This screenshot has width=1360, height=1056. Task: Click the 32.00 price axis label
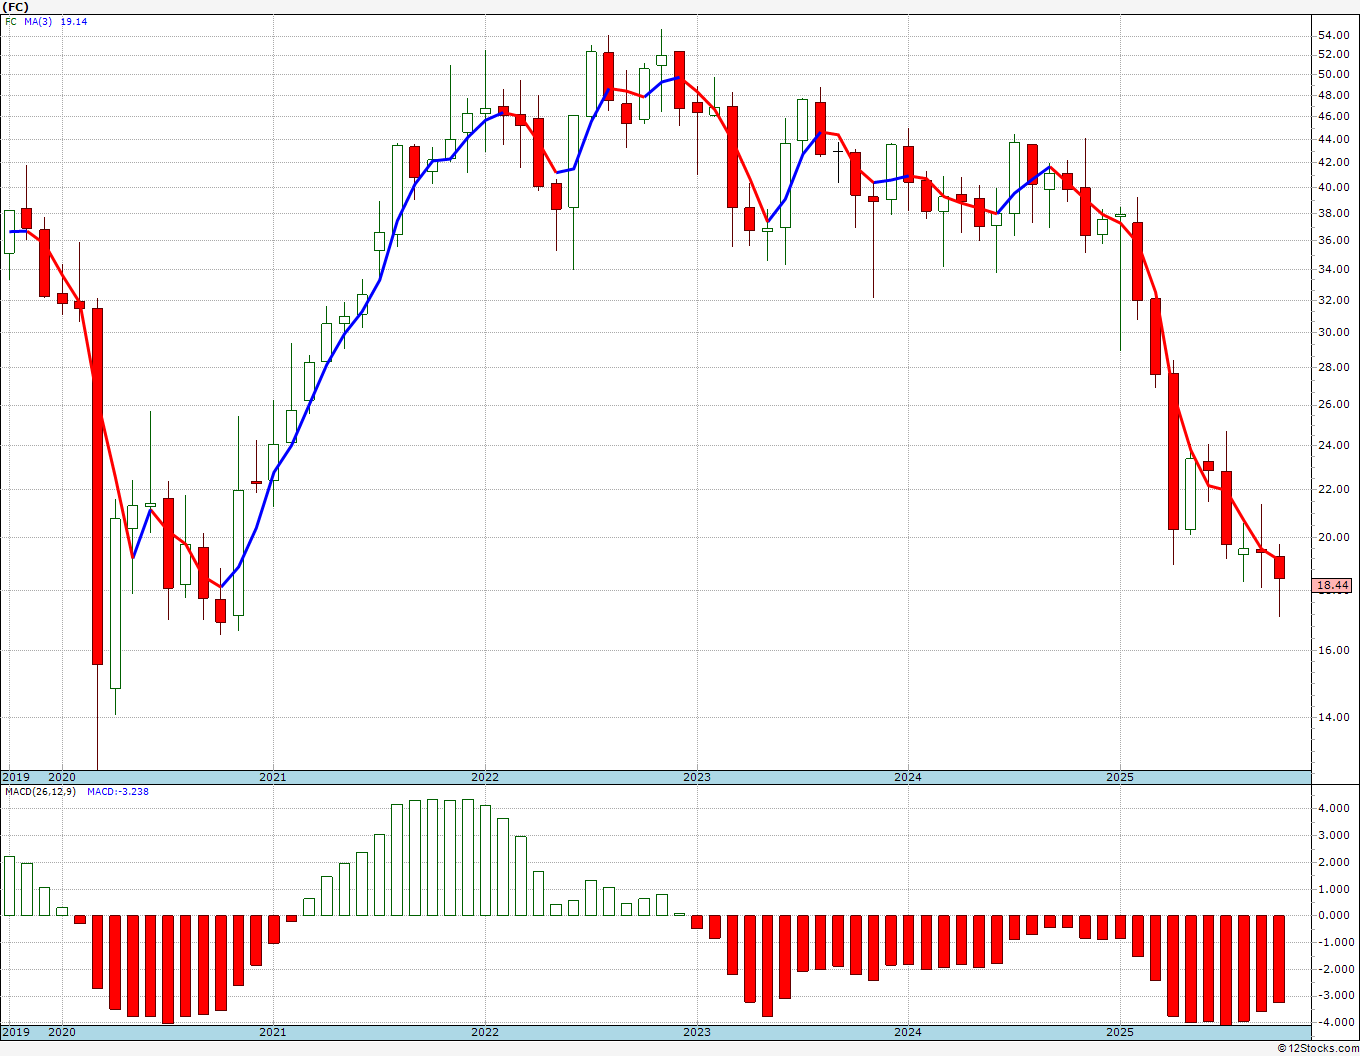1333,301
